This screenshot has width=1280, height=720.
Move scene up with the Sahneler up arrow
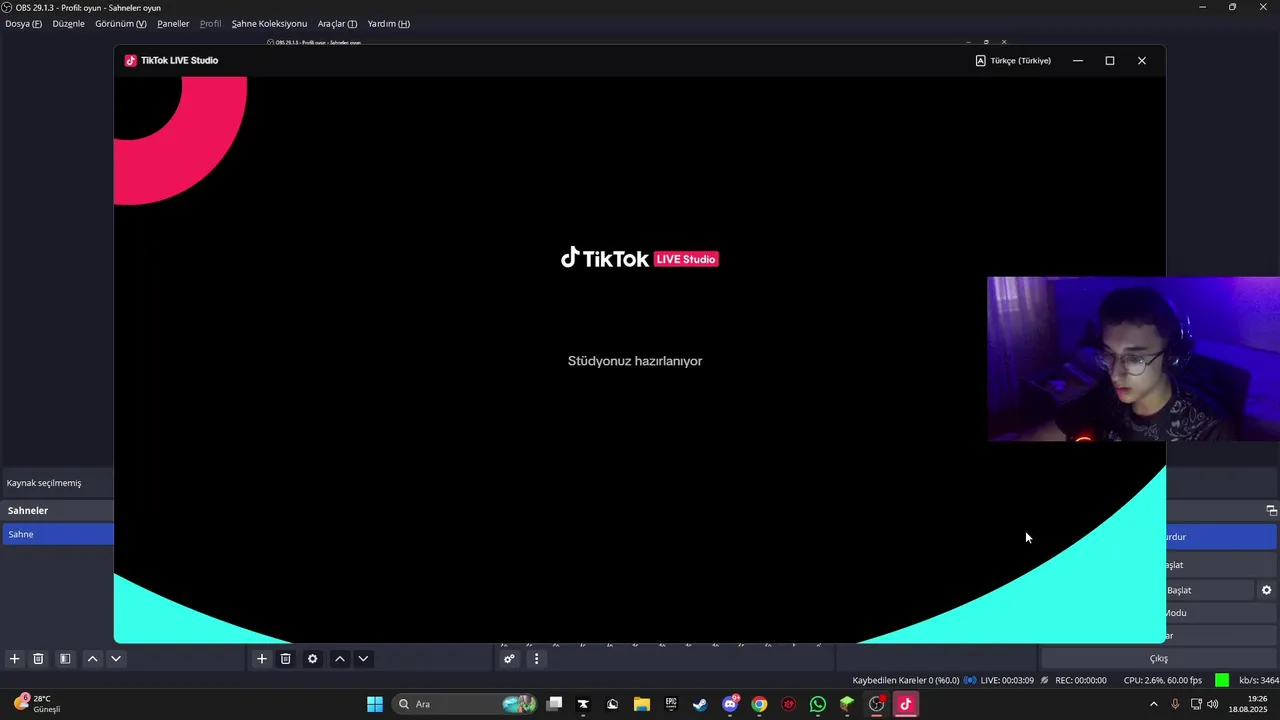[92, 659]
